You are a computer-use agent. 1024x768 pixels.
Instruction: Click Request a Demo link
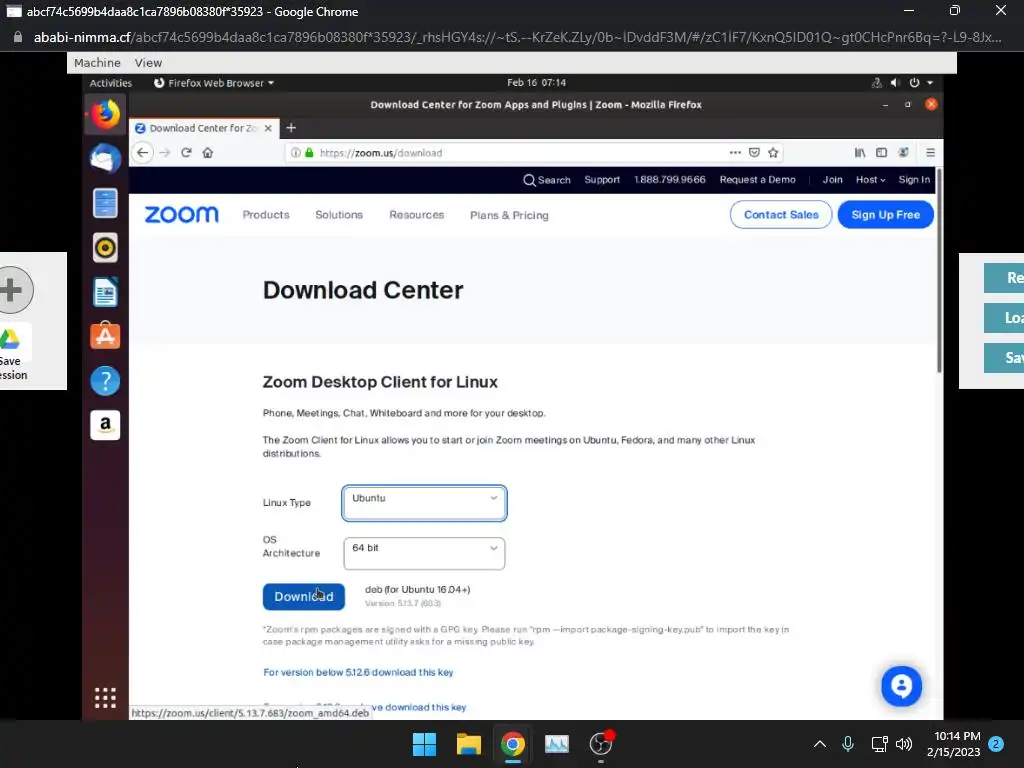[x=758, y=180]
